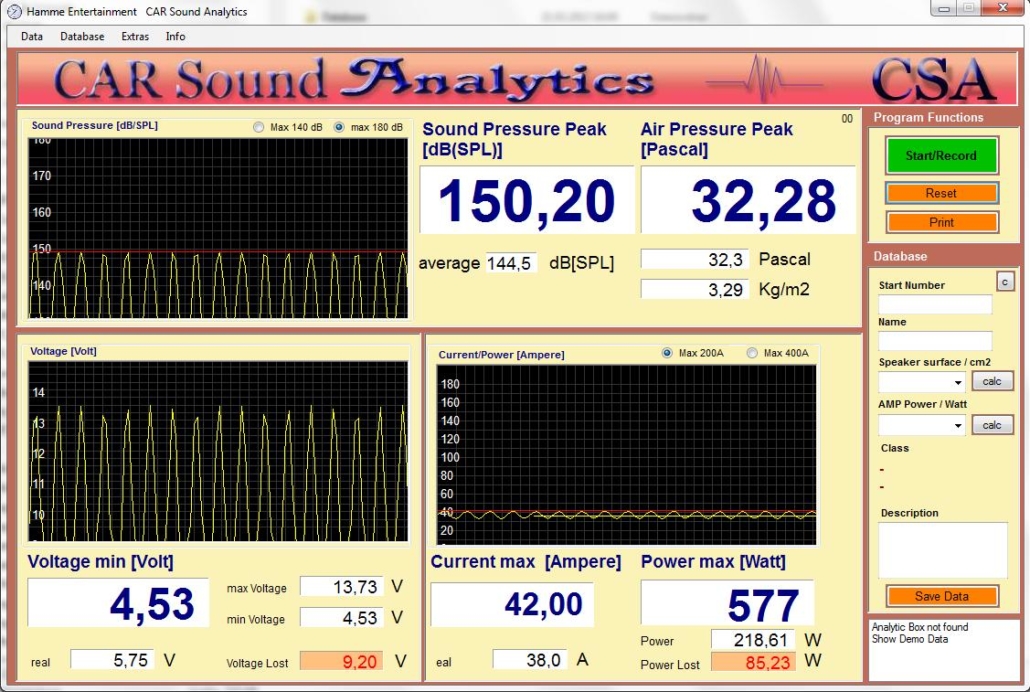Click the orange Reset button
Screen dimensions: 1030x692
[941, 193]
